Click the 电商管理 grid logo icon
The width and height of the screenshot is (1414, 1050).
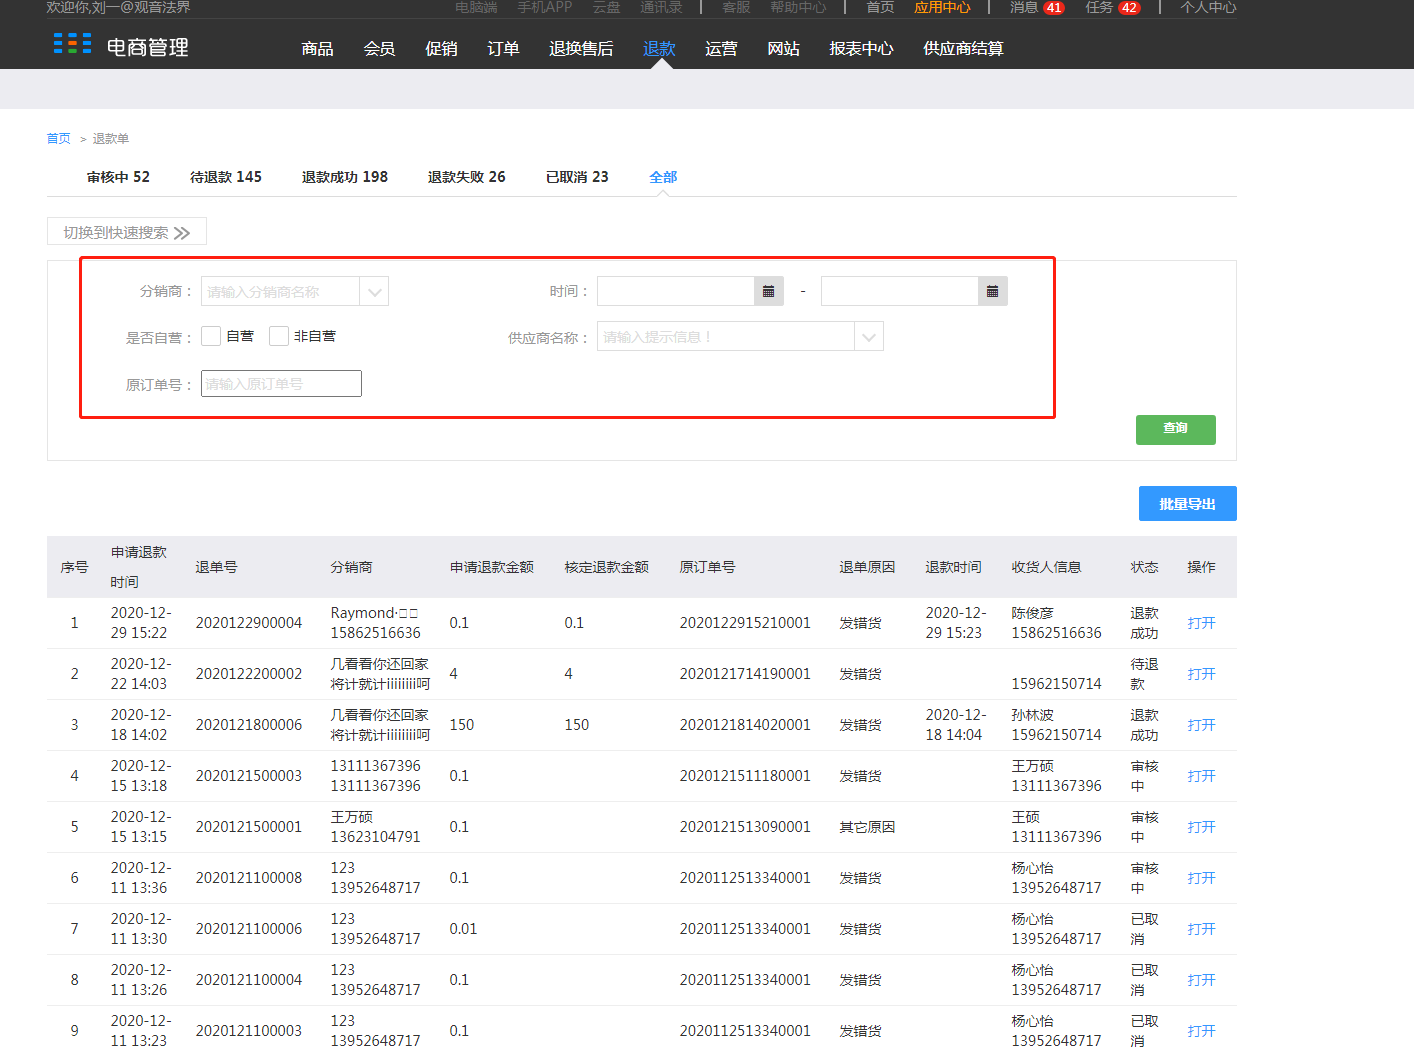[x=72, y=44]
